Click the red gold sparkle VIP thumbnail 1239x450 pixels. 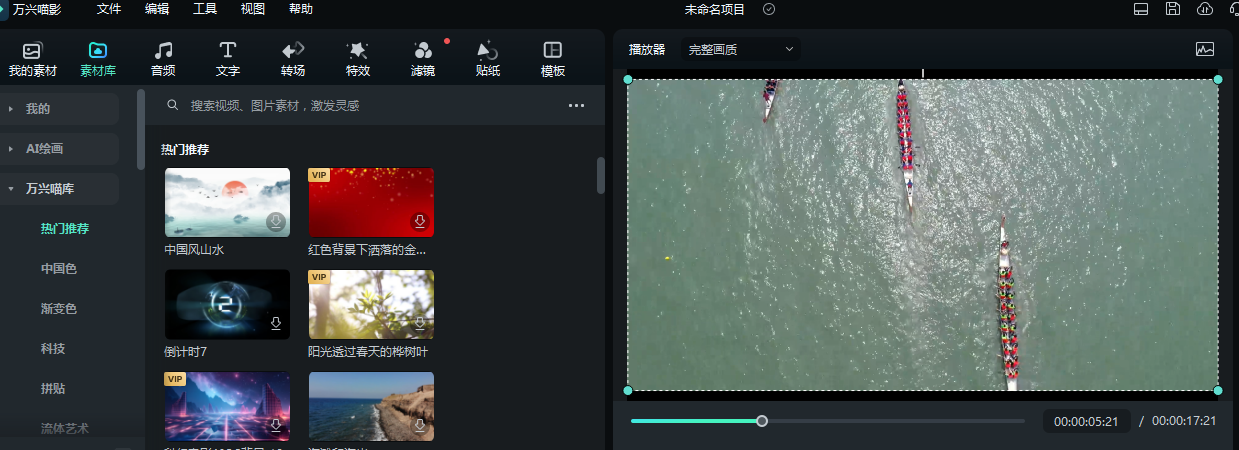pyautogui.click(x=371, y=202)
